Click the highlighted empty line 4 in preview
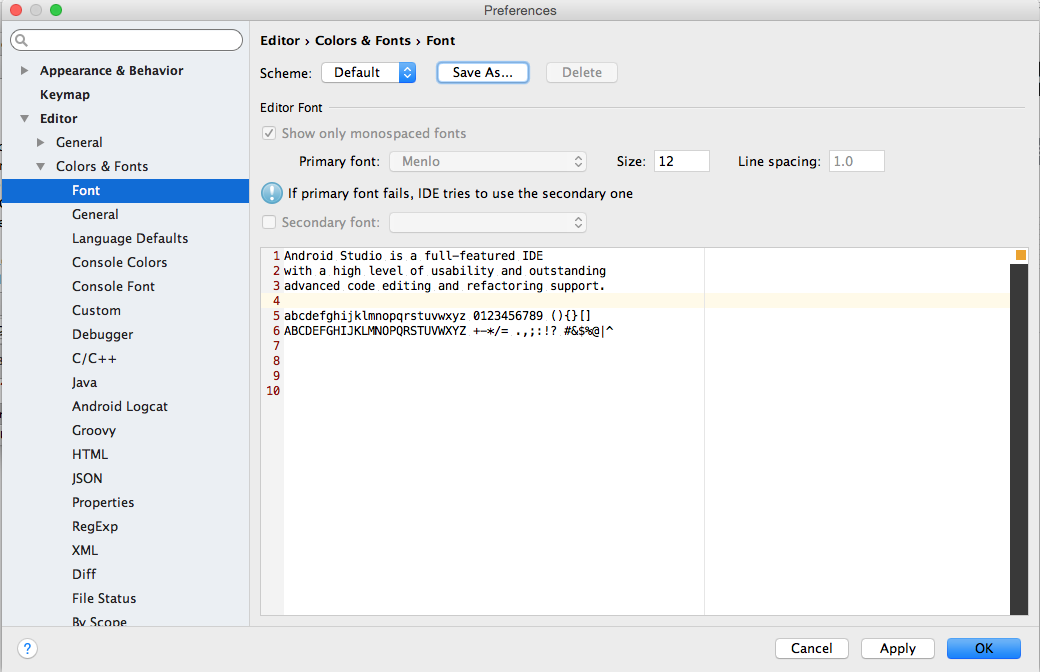Screen dimensions: 1040x672 coord(647,301)
